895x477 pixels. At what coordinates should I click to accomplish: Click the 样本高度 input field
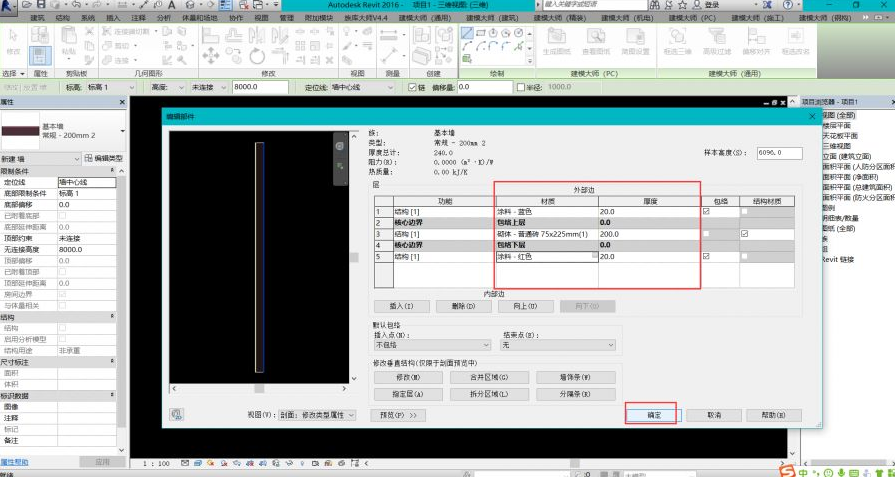(x=778, y=153)
